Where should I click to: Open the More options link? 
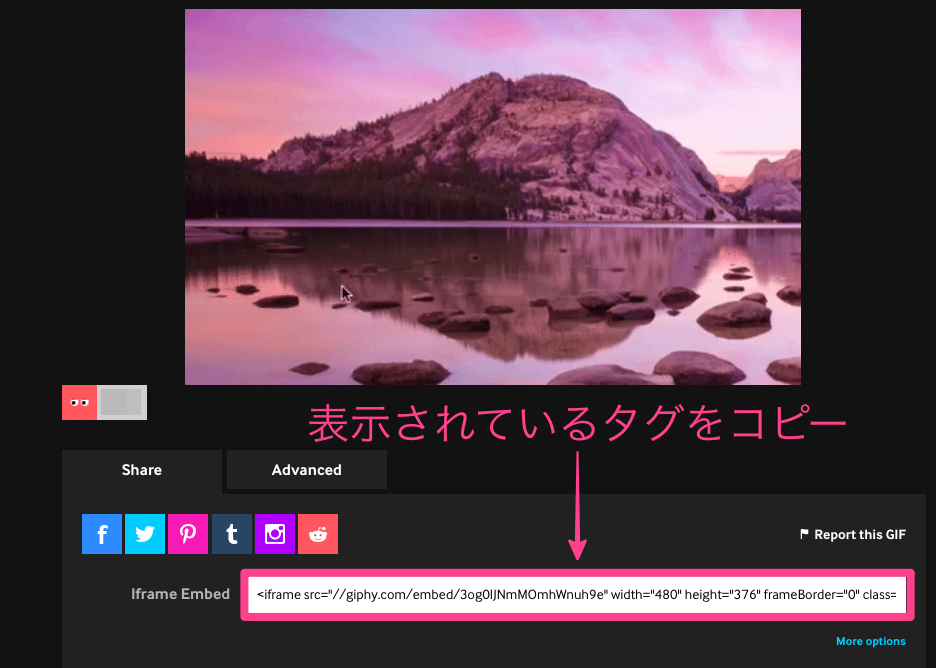[870, 641]
